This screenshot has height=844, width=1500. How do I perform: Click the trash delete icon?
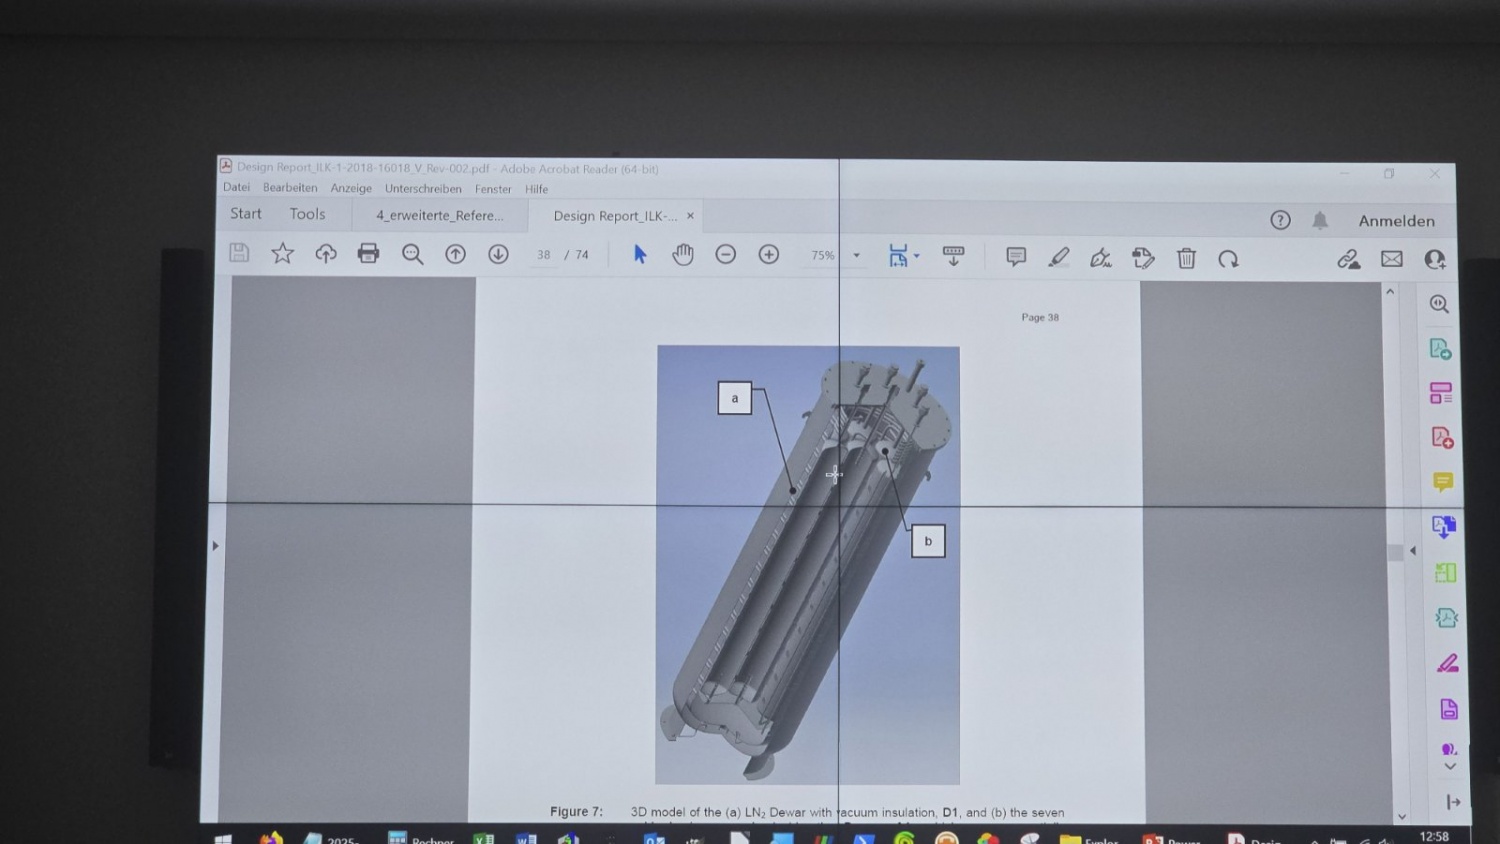pyautogui.click(x=1186, y=259)
